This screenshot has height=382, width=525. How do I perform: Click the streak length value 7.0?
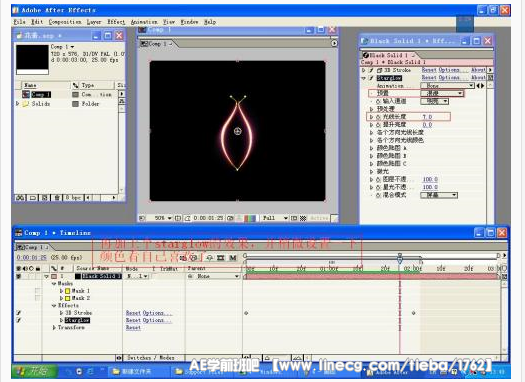pyautogui.click(x=427, y=117)
